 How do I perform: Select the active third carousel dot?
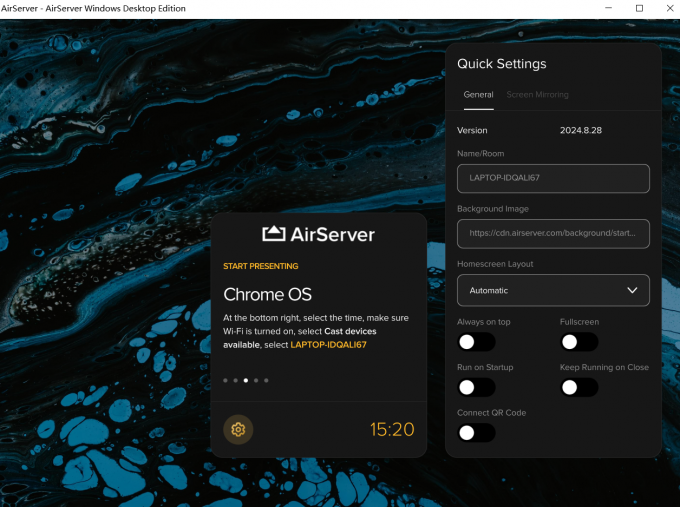tap(246, 380)
